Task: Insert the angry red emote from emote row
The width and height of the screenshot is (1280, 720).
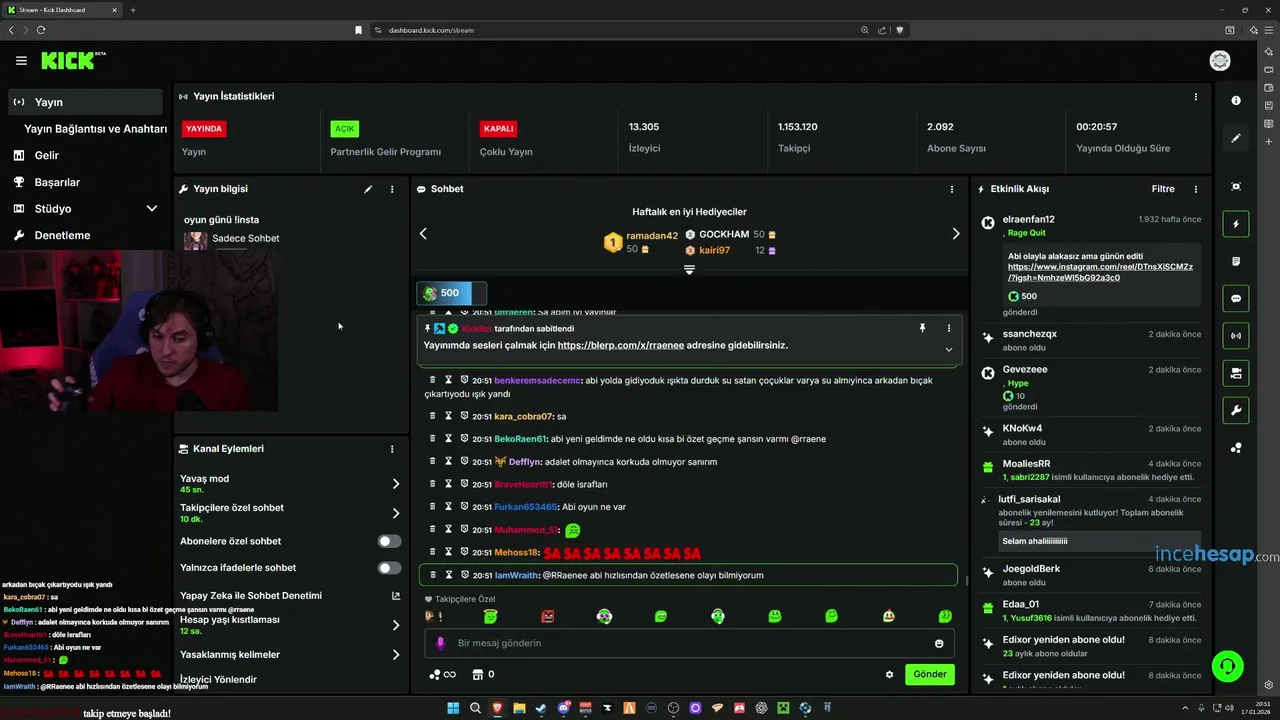Action: [547, 617]
